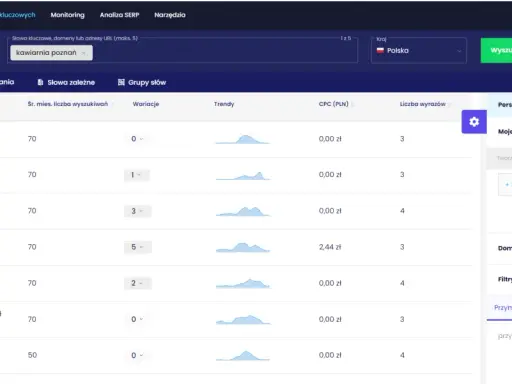Sort by Śr. mies. liczba wyszukiwań column
This screenshot has width=512, height=384.
click(68, 104)
